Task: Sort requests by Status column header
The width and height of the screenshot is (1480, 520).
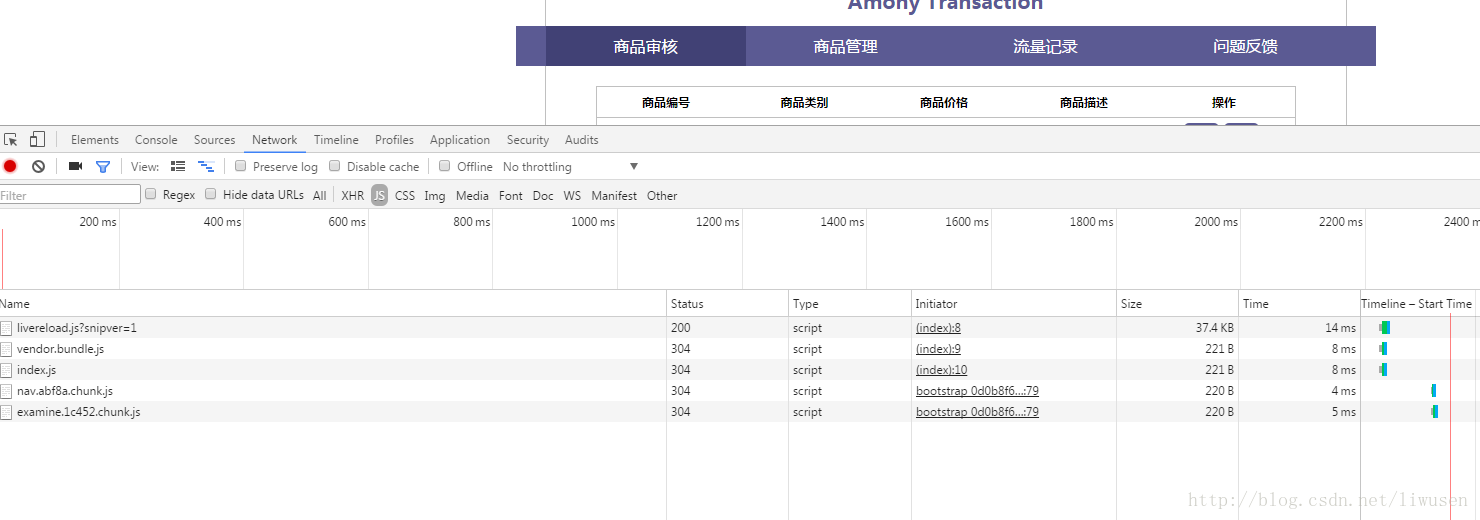Action: coord(727,304)
